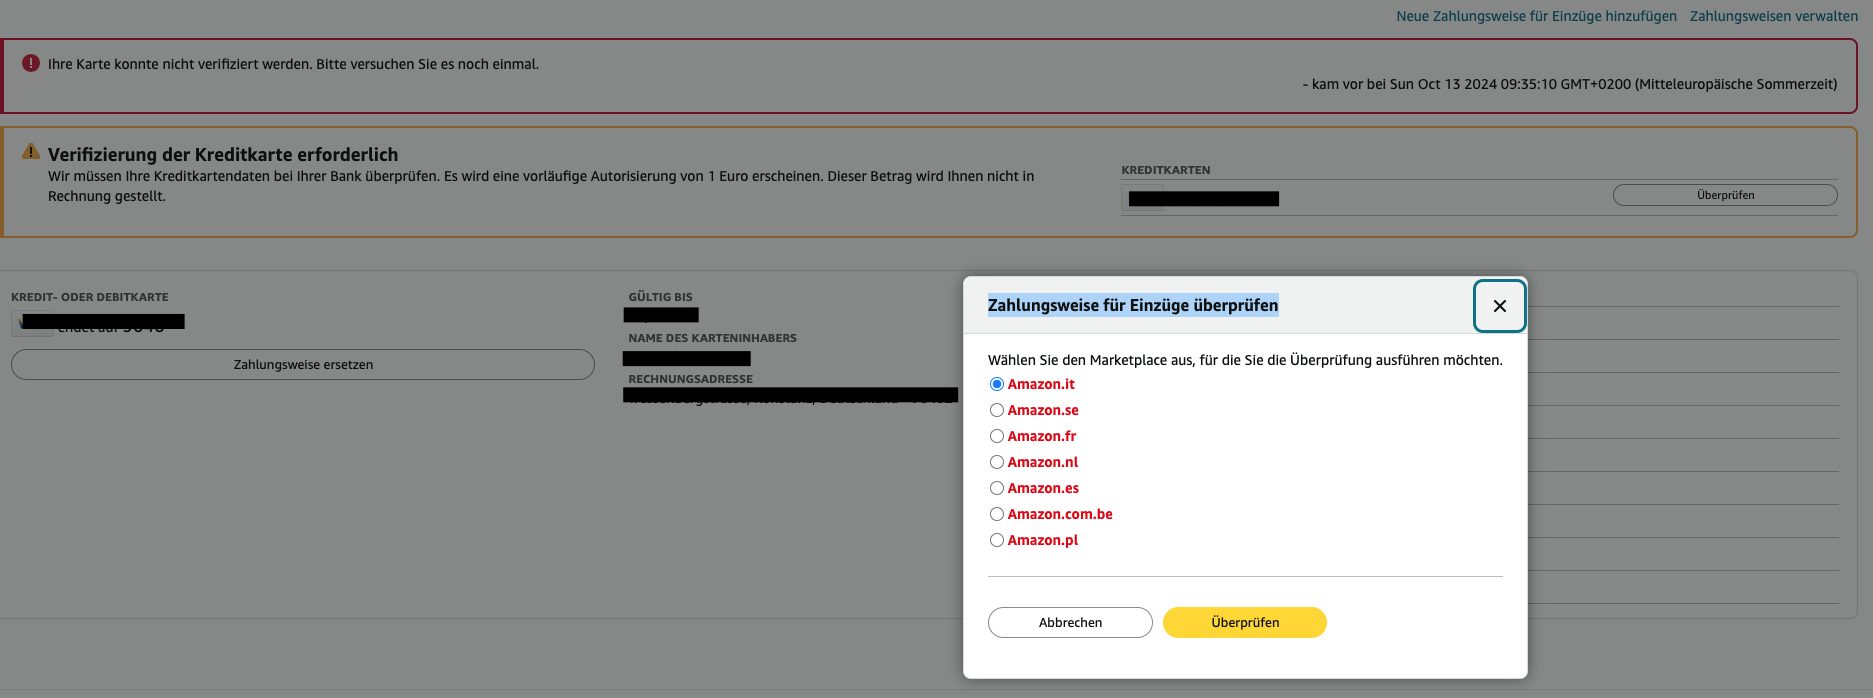Click the marketplace selection instruction text

pos(1245,360)
